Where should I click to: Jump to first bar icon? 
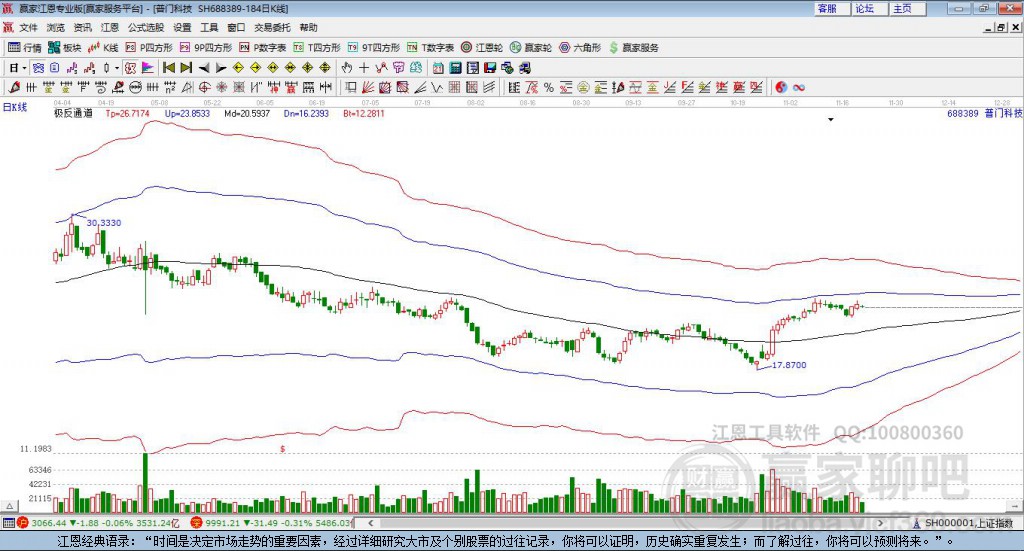point(168,68)
